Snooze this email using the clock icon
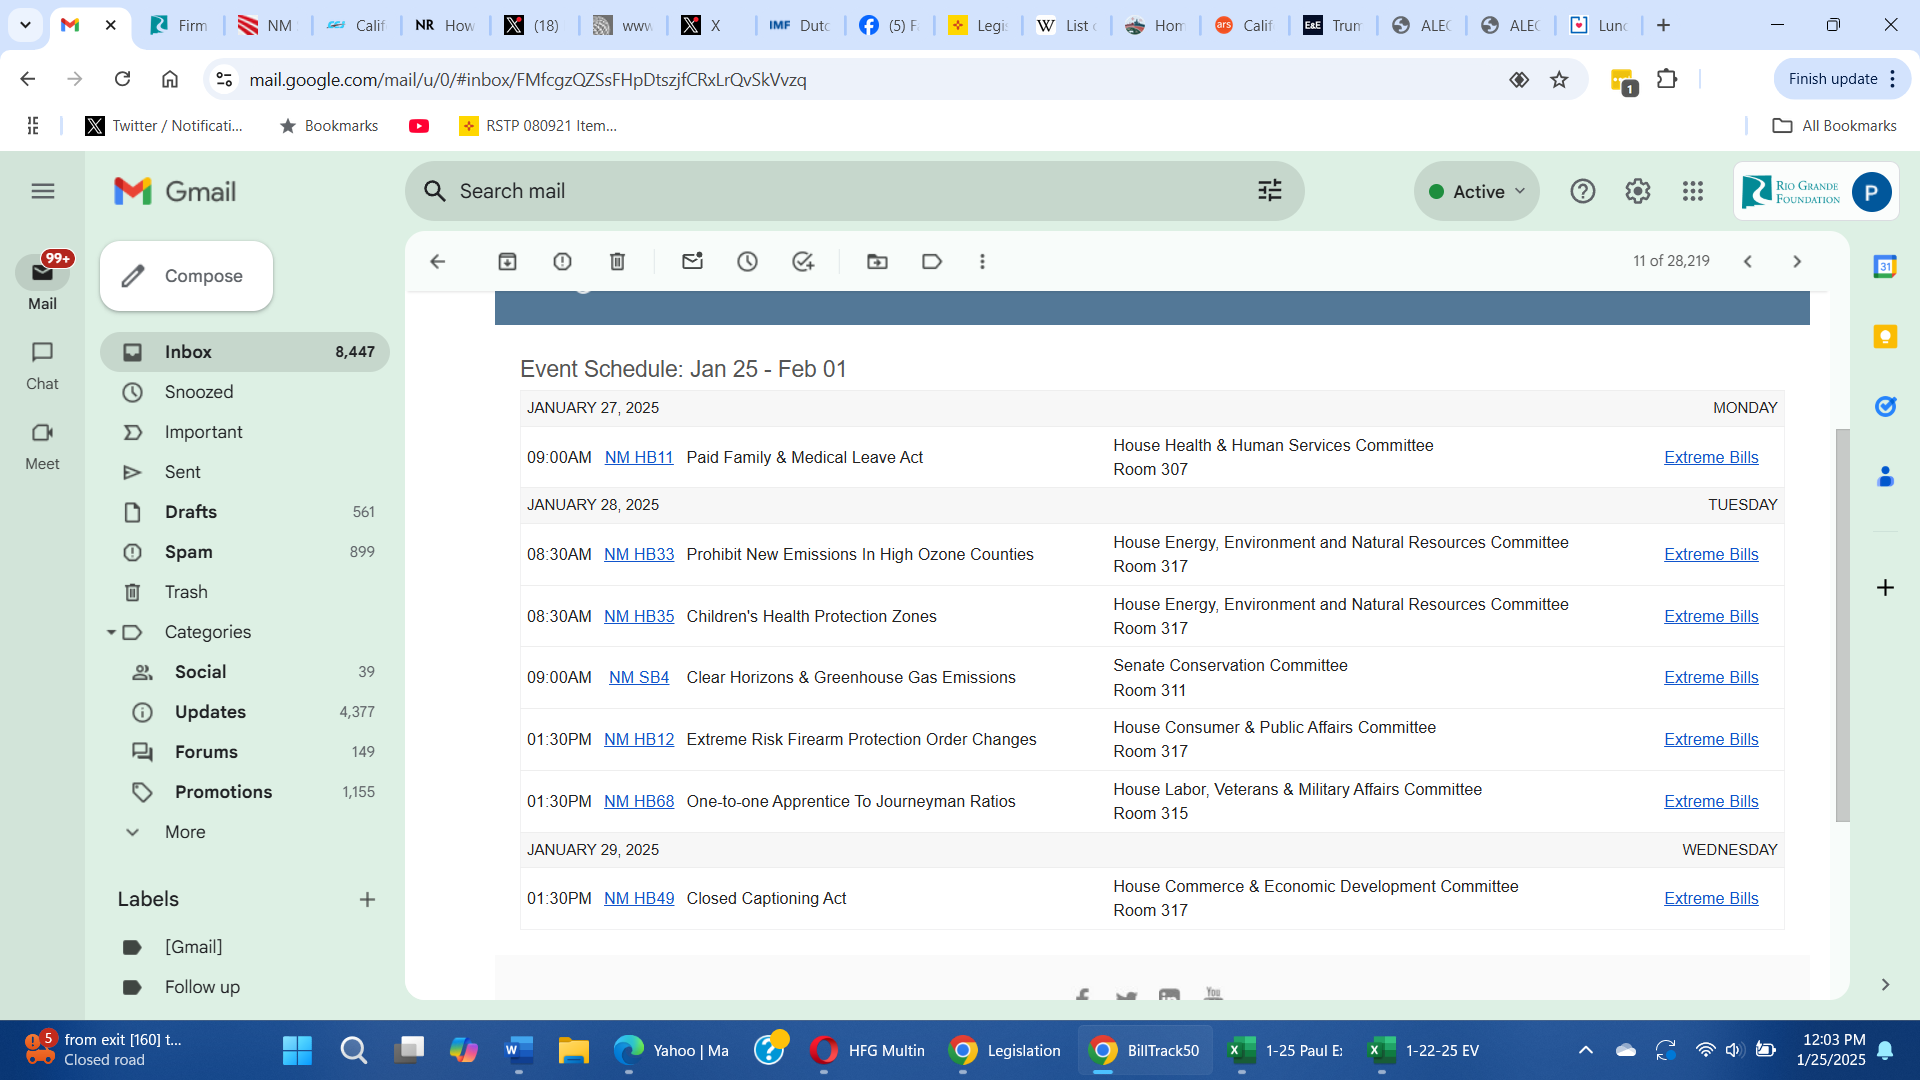The height and width of the screenshot is (1080, 1920). click(747, 261)
